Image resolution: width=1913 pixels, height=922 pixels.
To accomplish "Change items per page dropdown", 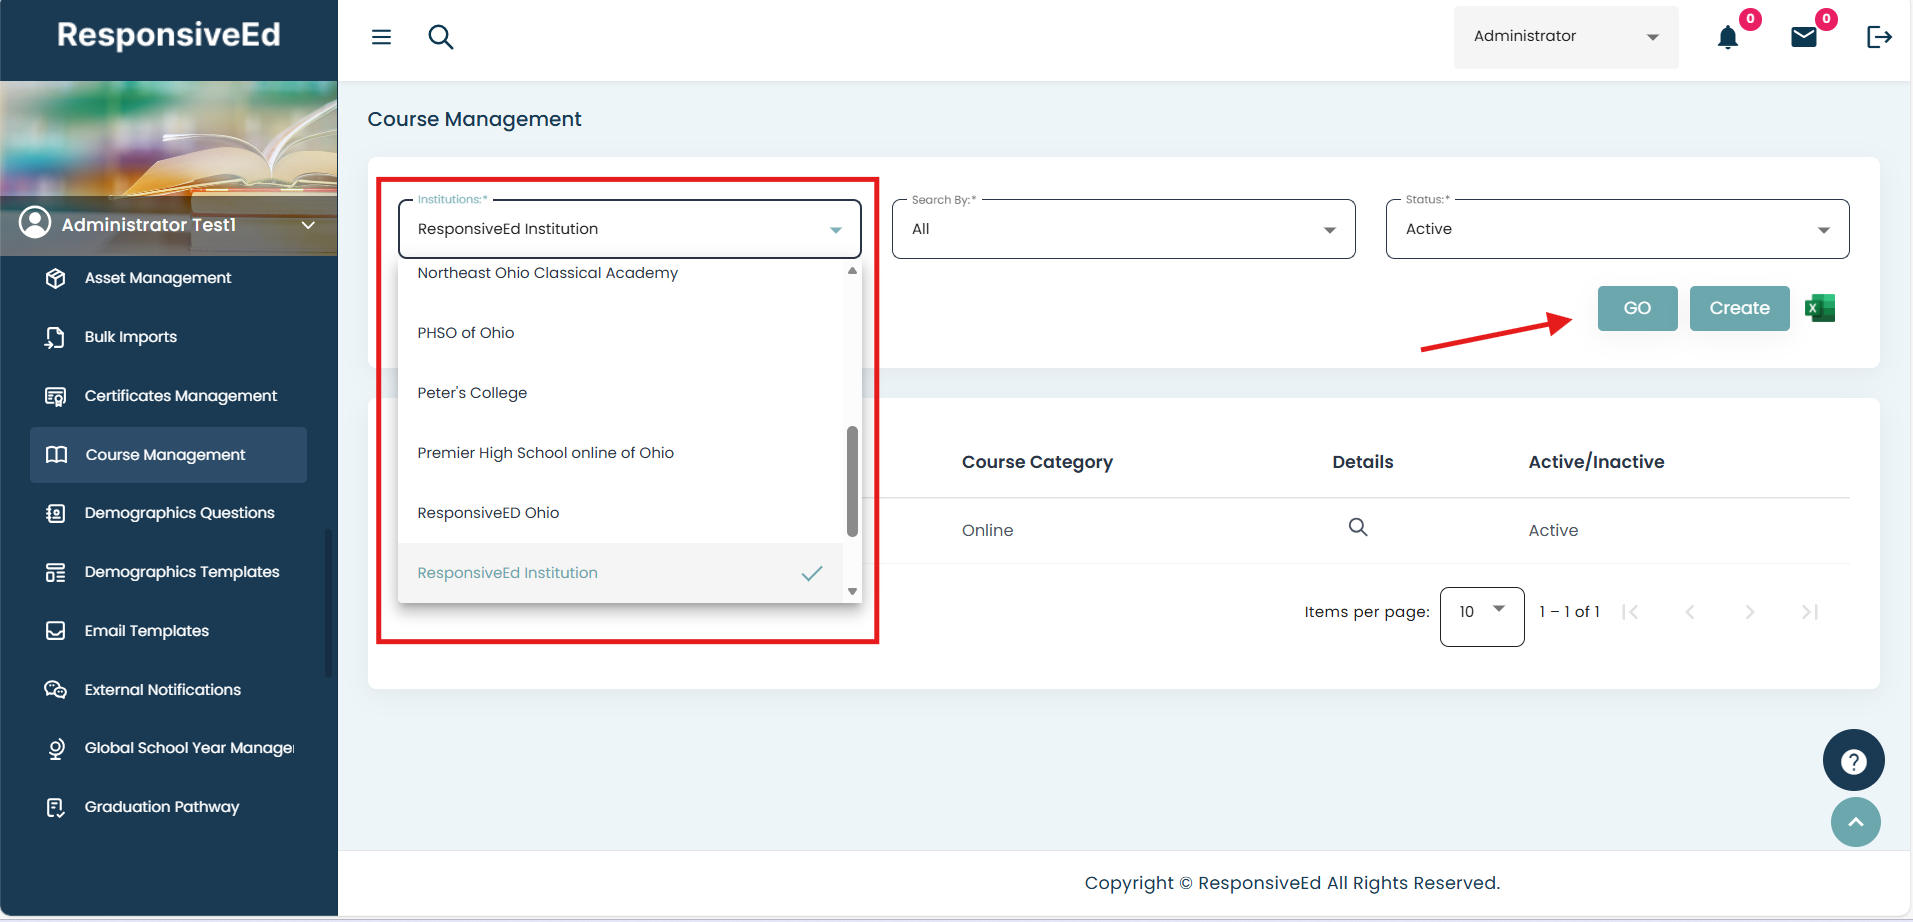I will [1481, 612].
